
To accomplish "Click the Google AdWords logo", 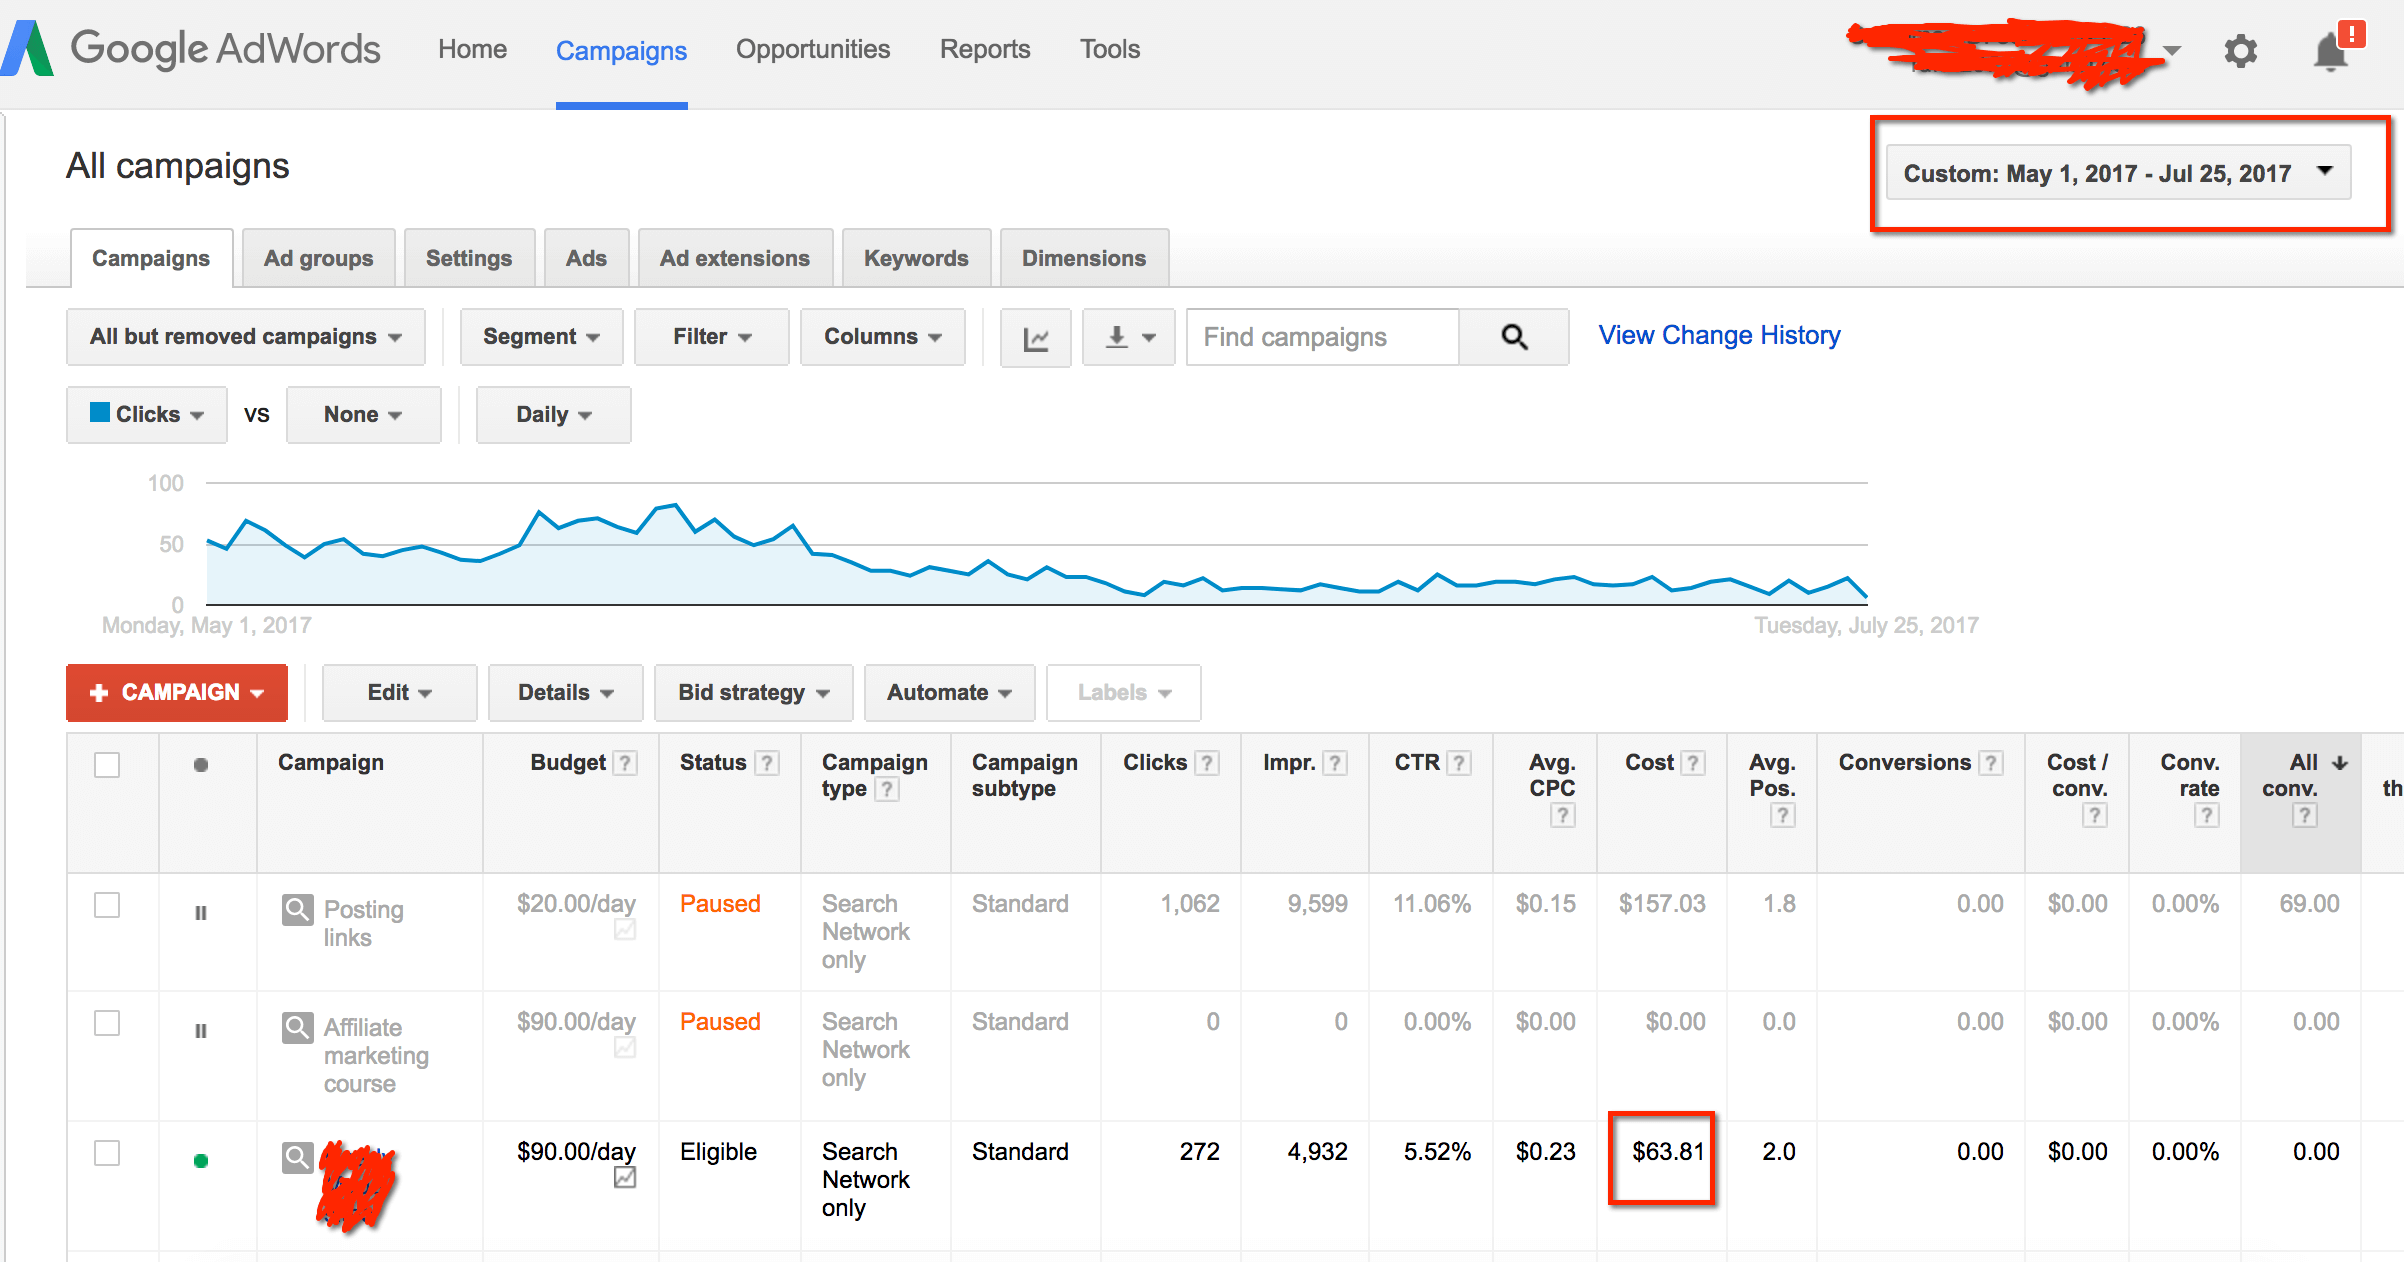I will coord(192,48).
